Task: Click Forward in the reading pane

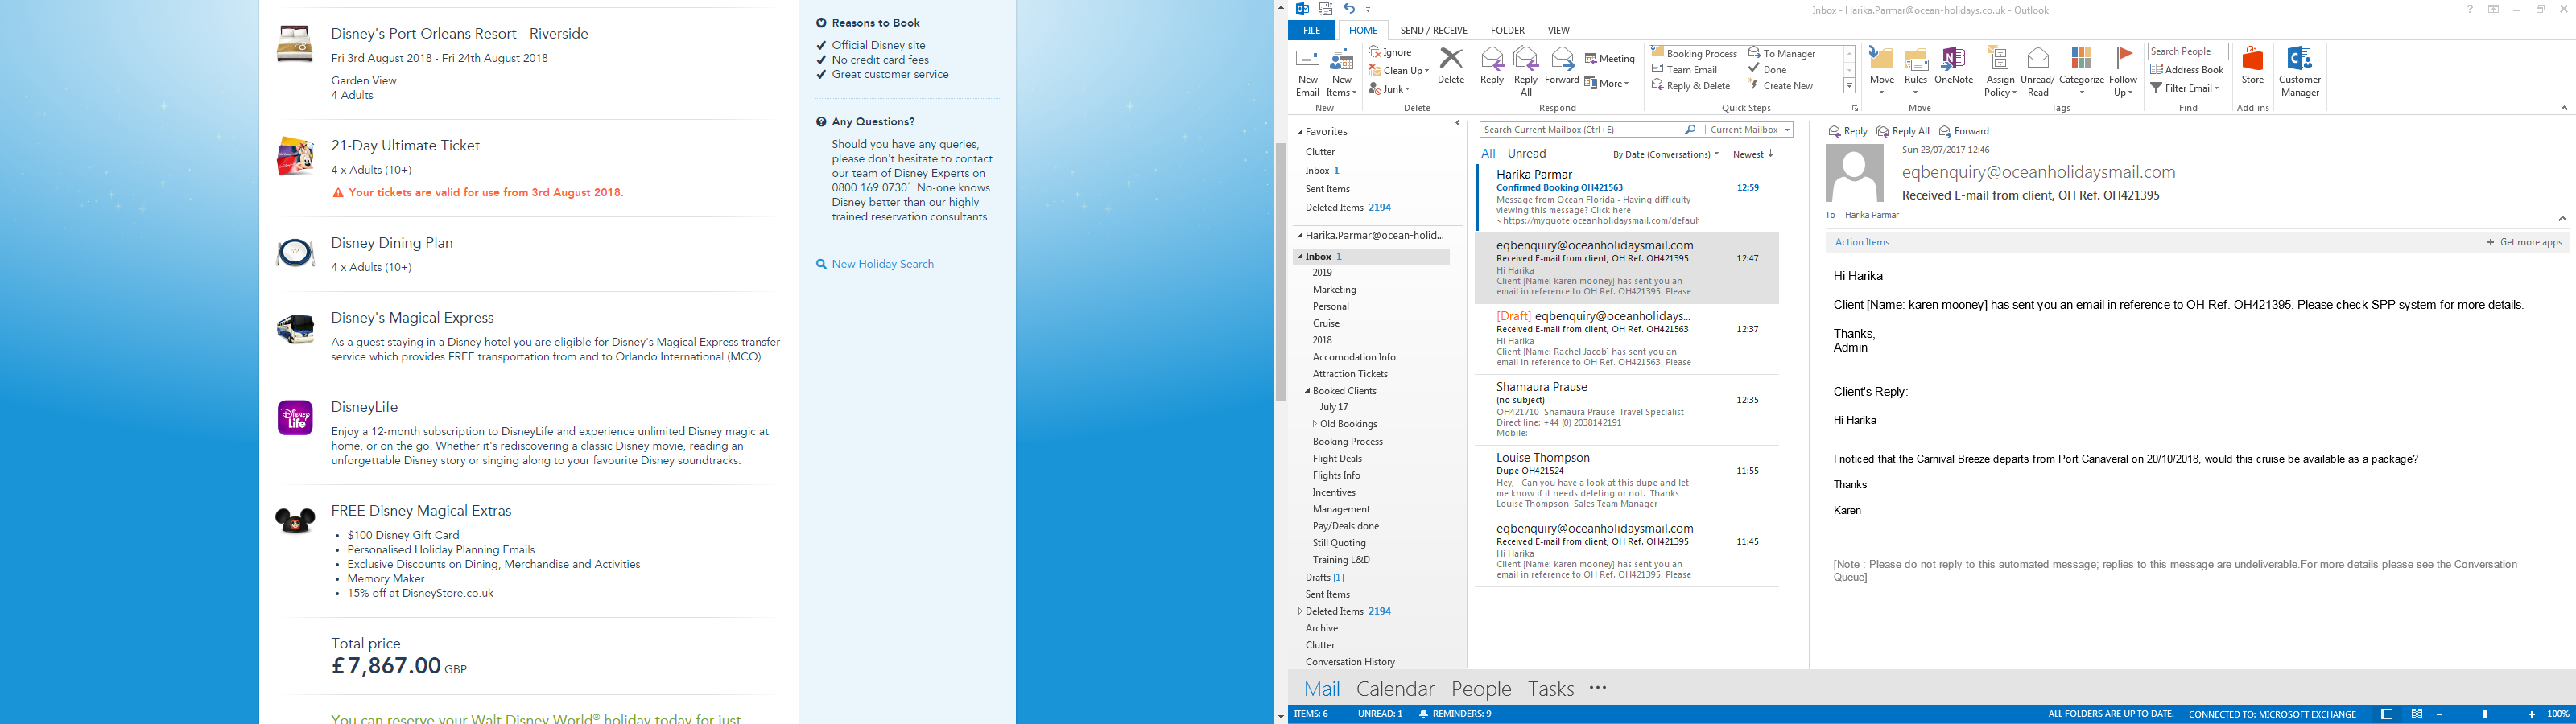Action: pyautogui.click(x=1964, y=131)
